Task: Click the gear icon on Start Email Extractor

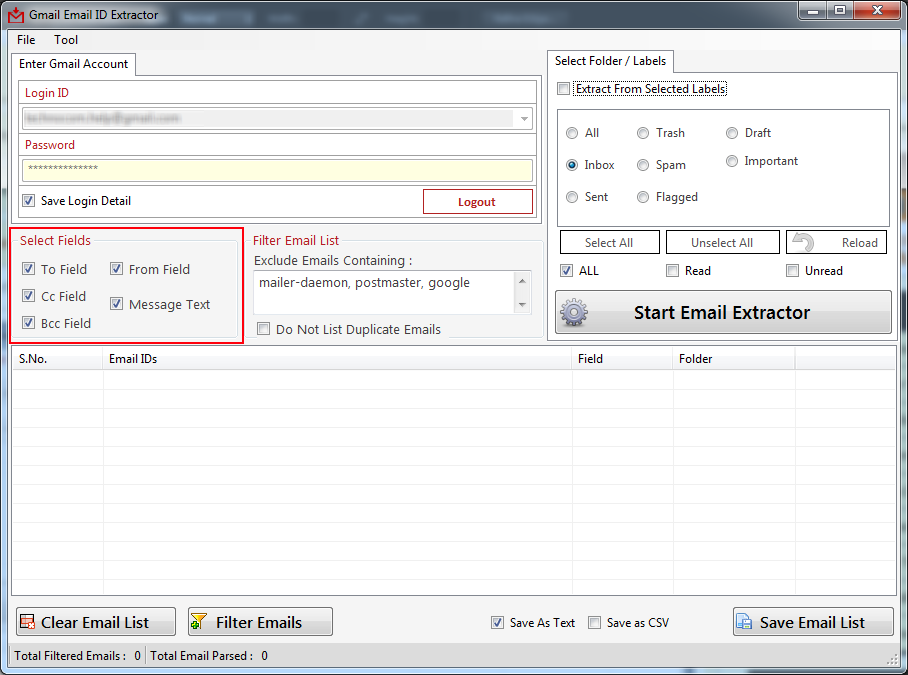Action: (574, 312)
